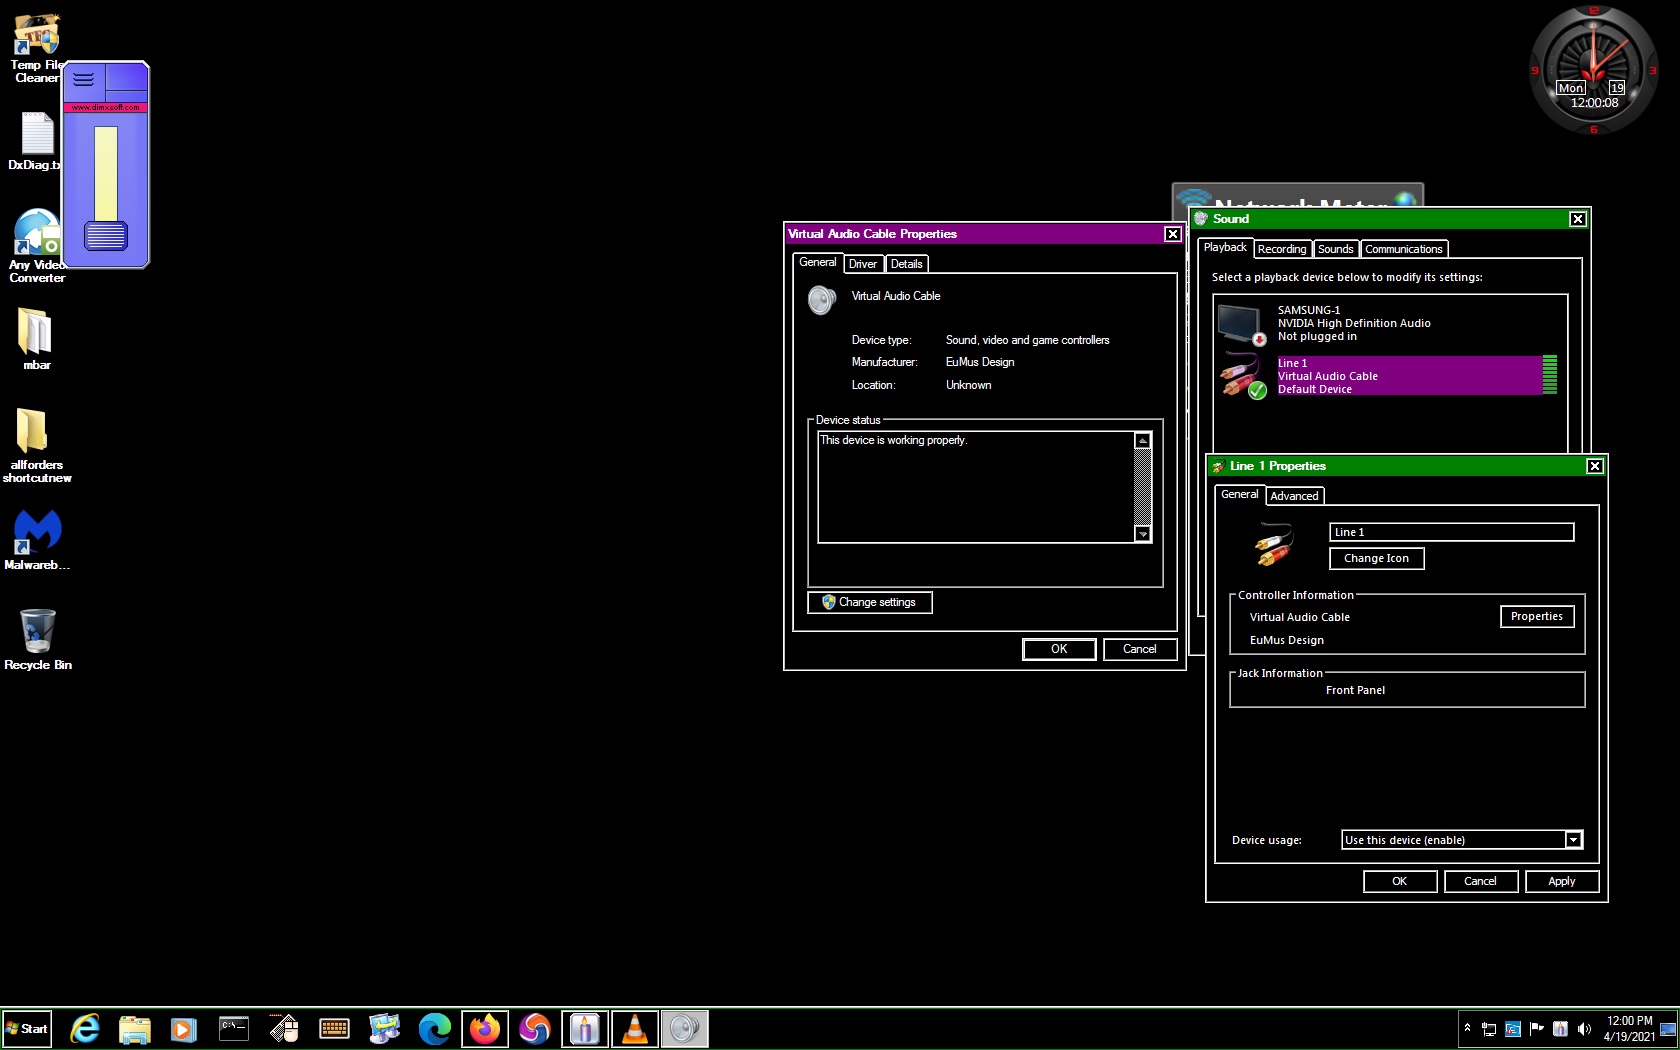The height and width of the screenshot is (1050, 1680).
Task: Switch to Driver tab in Virtual Audio Cable Properties
Action: tap(862, 264)
